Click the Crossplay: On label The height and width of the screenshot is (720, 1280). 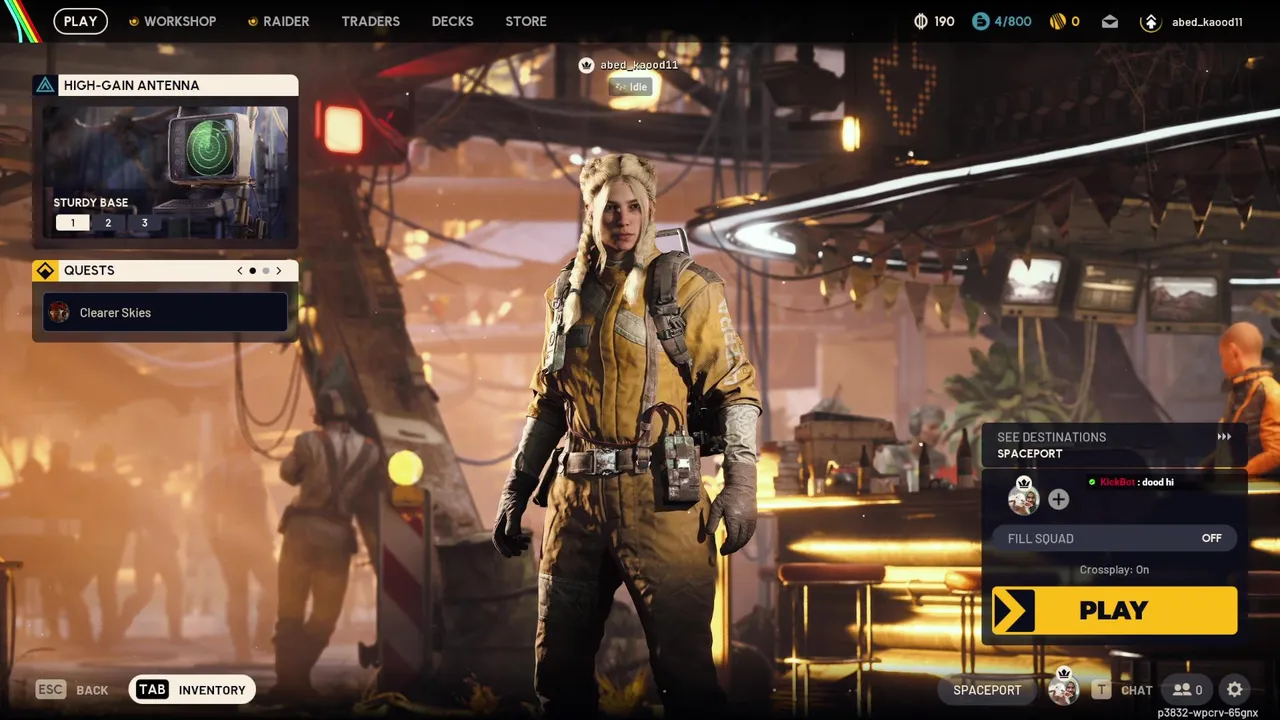pos(1114,570)
